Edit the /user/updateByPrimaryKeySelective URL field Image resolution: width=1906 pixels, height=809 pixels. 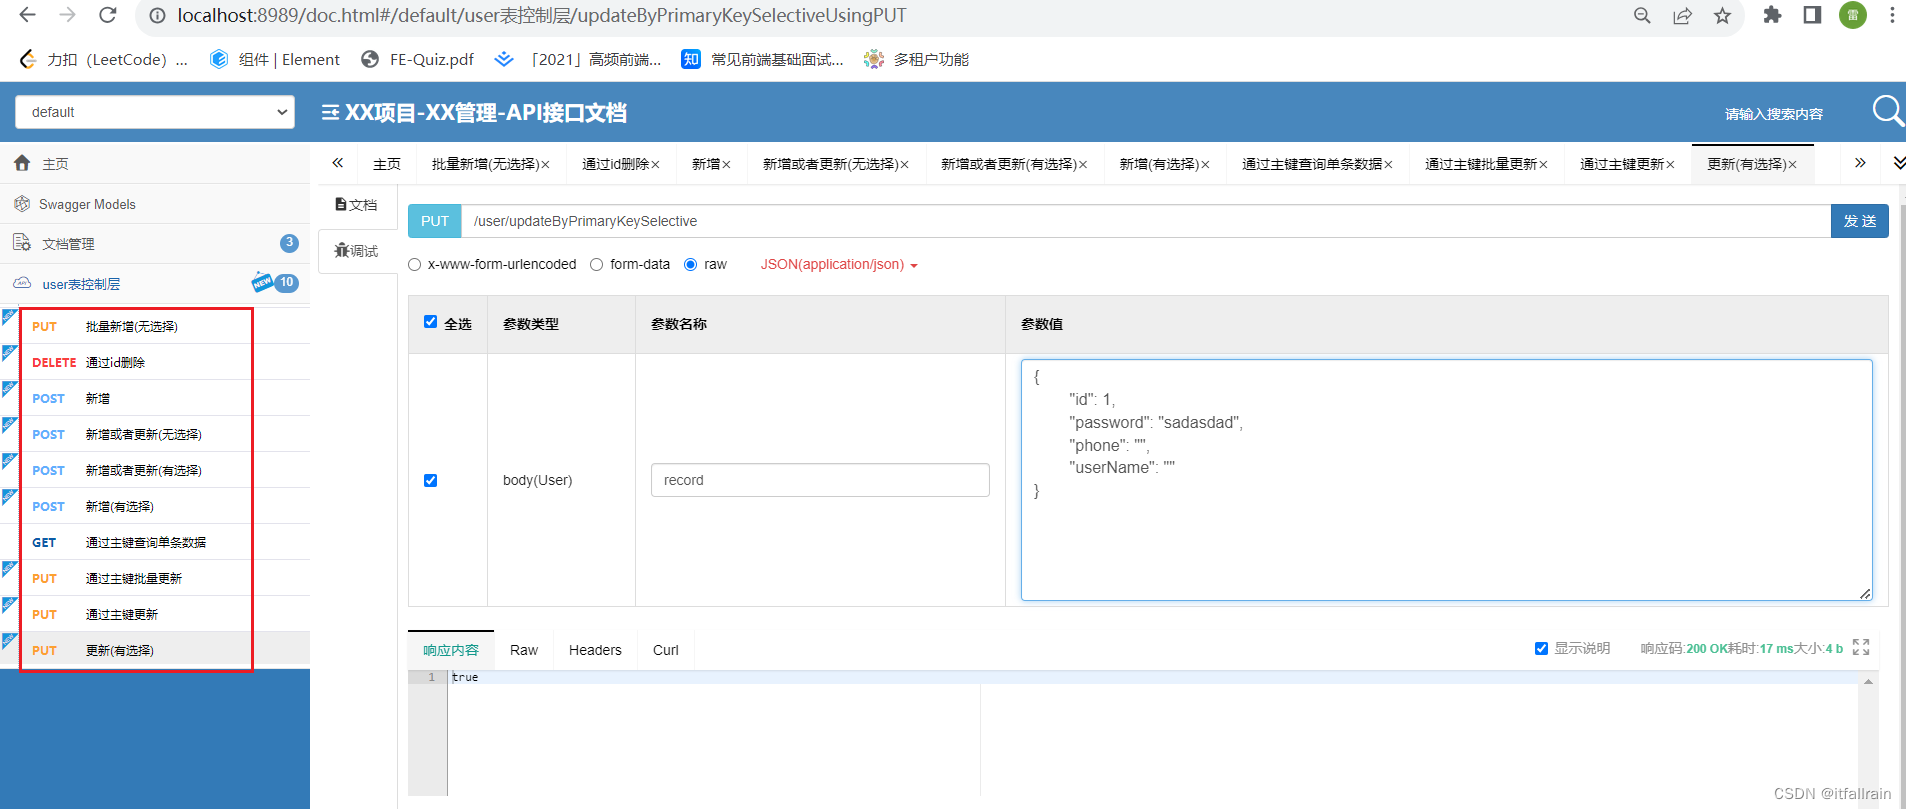1146,221
